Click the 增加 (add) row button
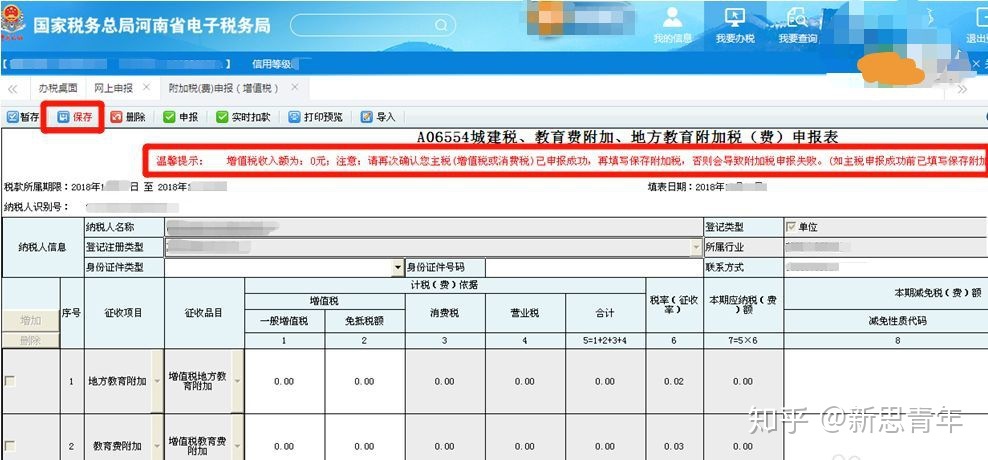Image resolution: width=988 pixels, height=460 pixels. pos(30,321)
